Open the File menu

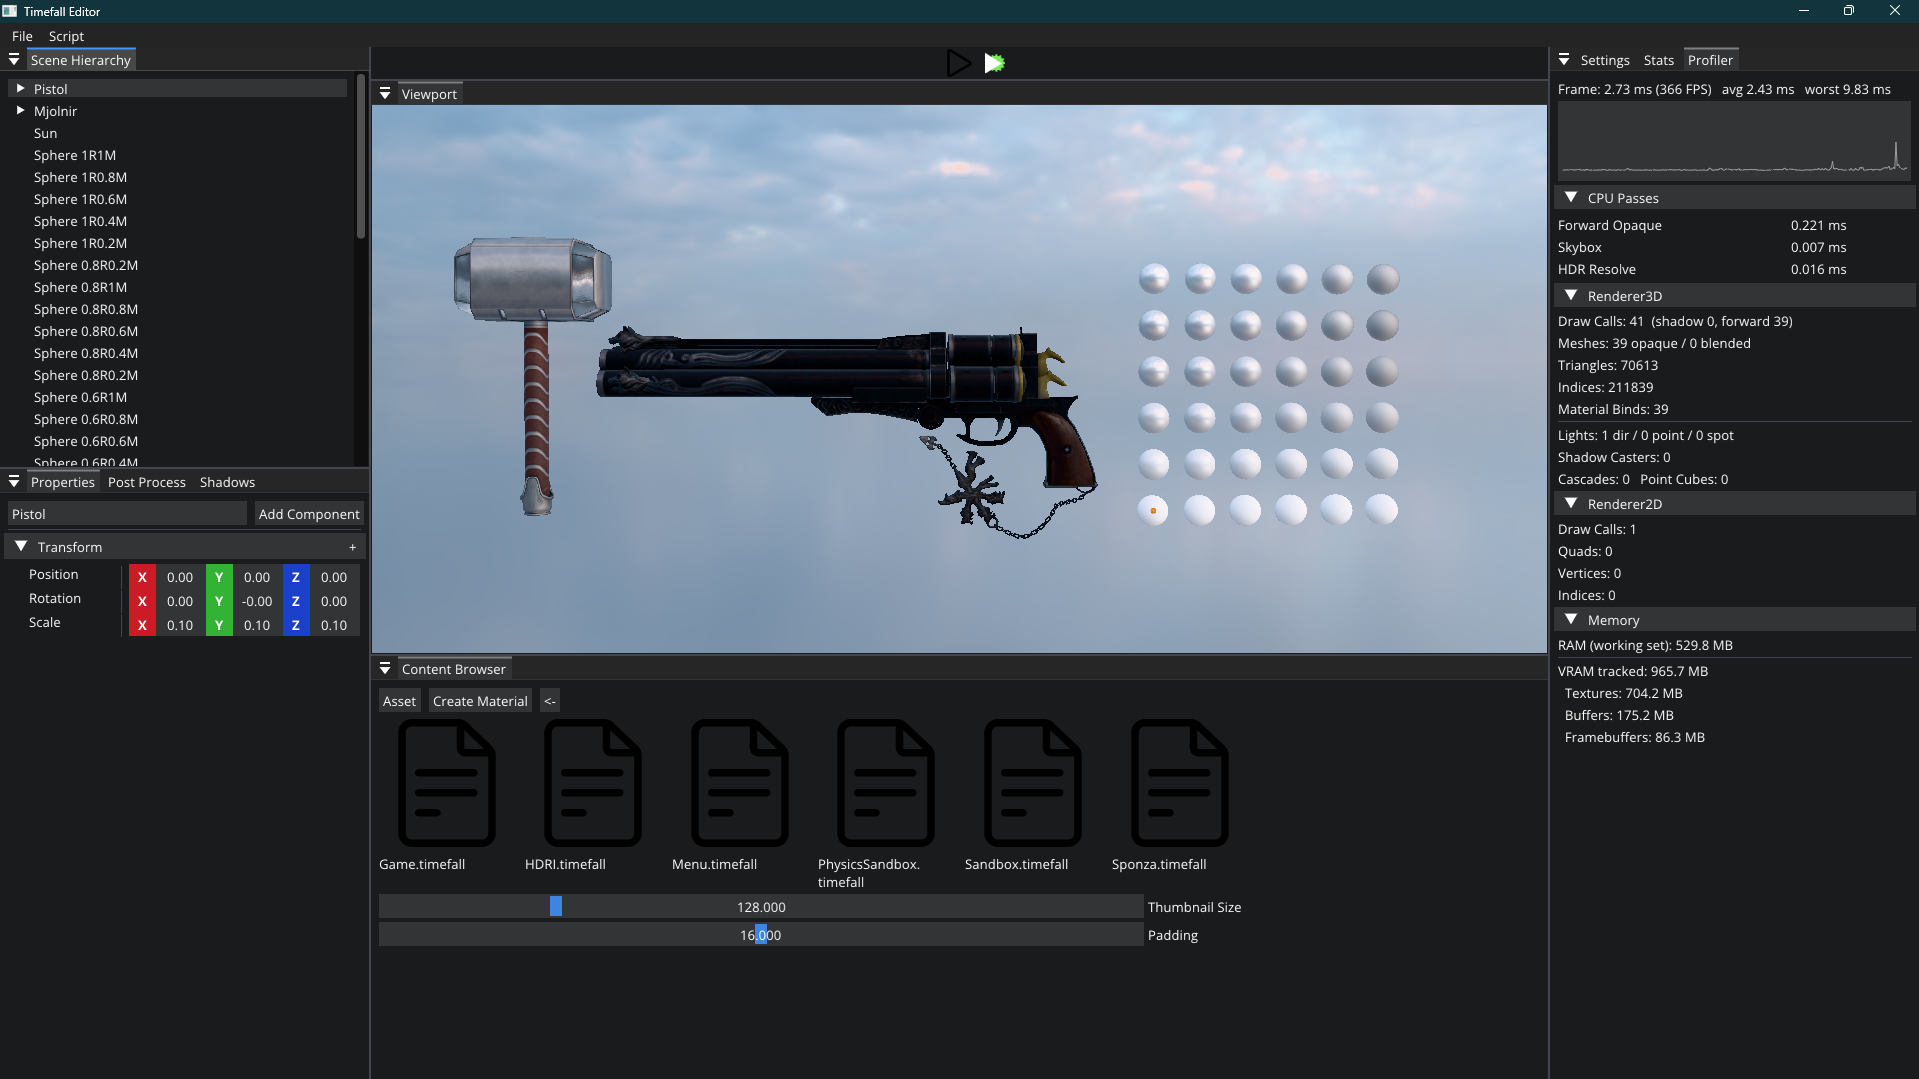22,36
